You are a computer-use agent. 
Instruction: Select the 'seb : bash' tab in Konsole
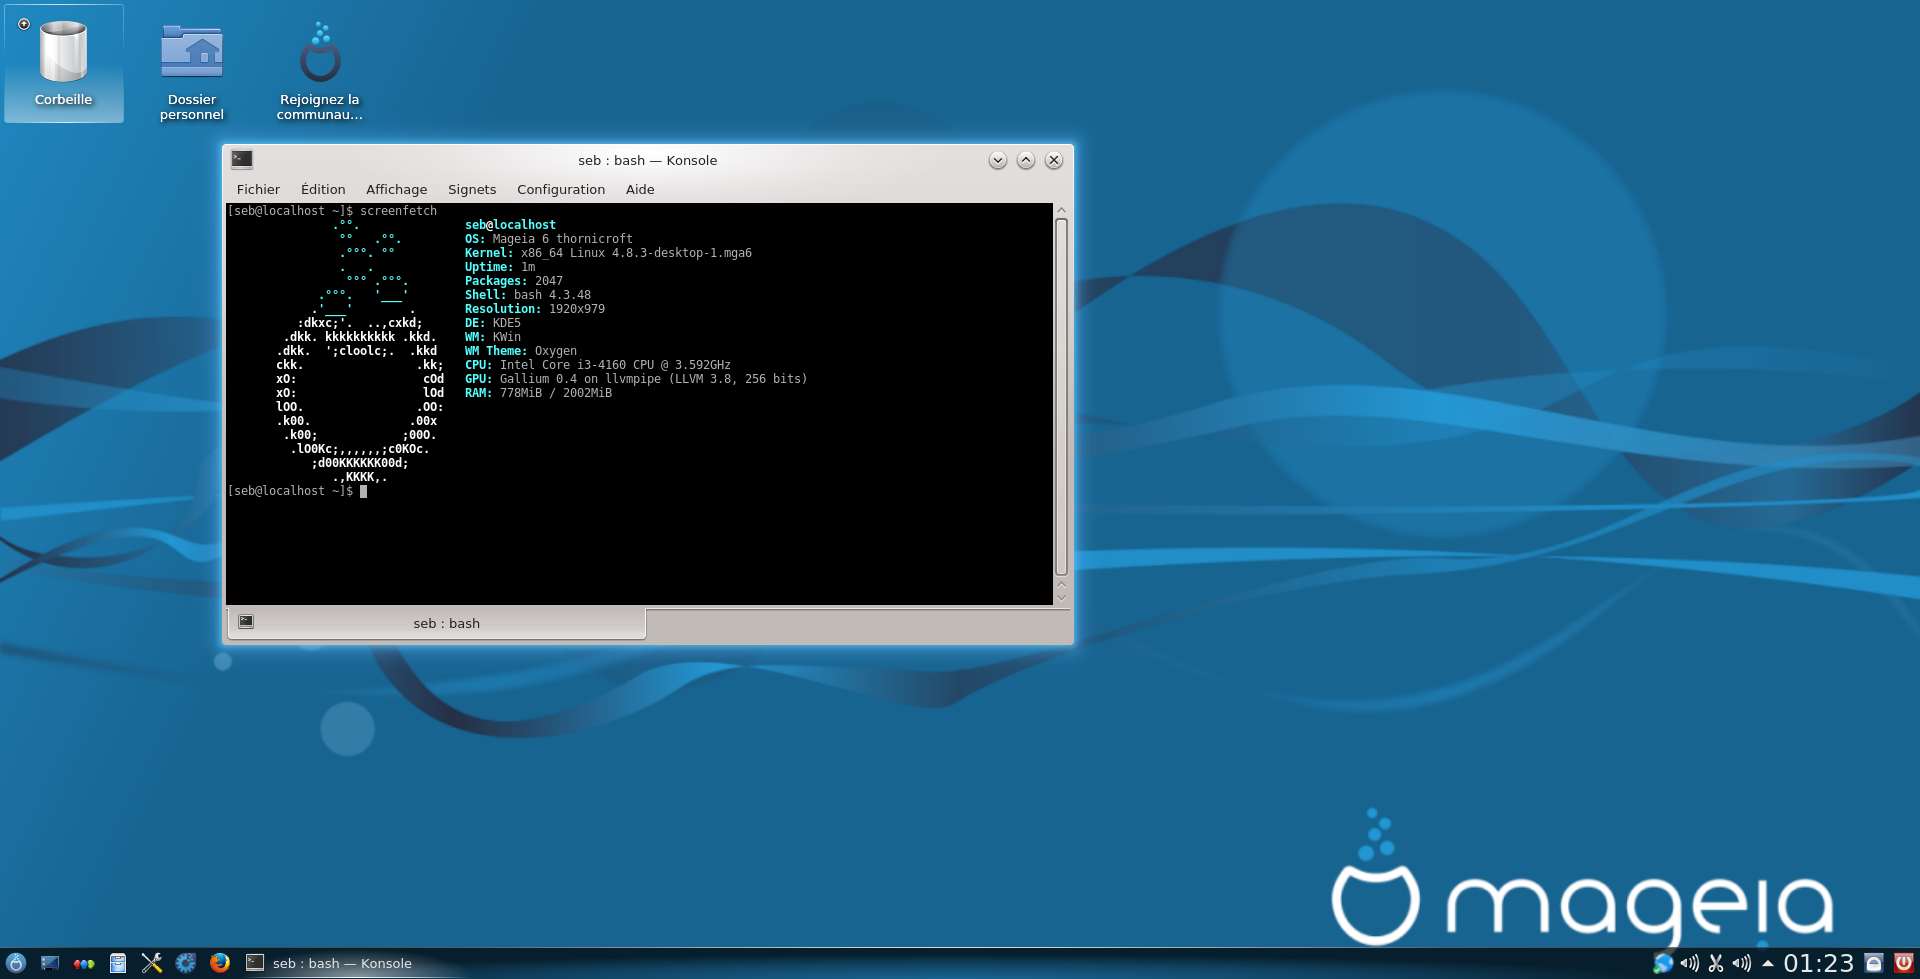pos(437,623)
